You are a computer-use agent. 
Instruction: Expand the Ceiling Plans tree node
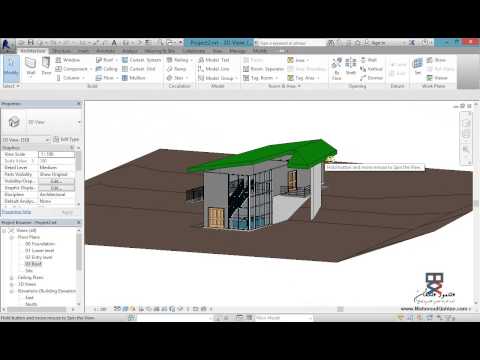[11, 277]
